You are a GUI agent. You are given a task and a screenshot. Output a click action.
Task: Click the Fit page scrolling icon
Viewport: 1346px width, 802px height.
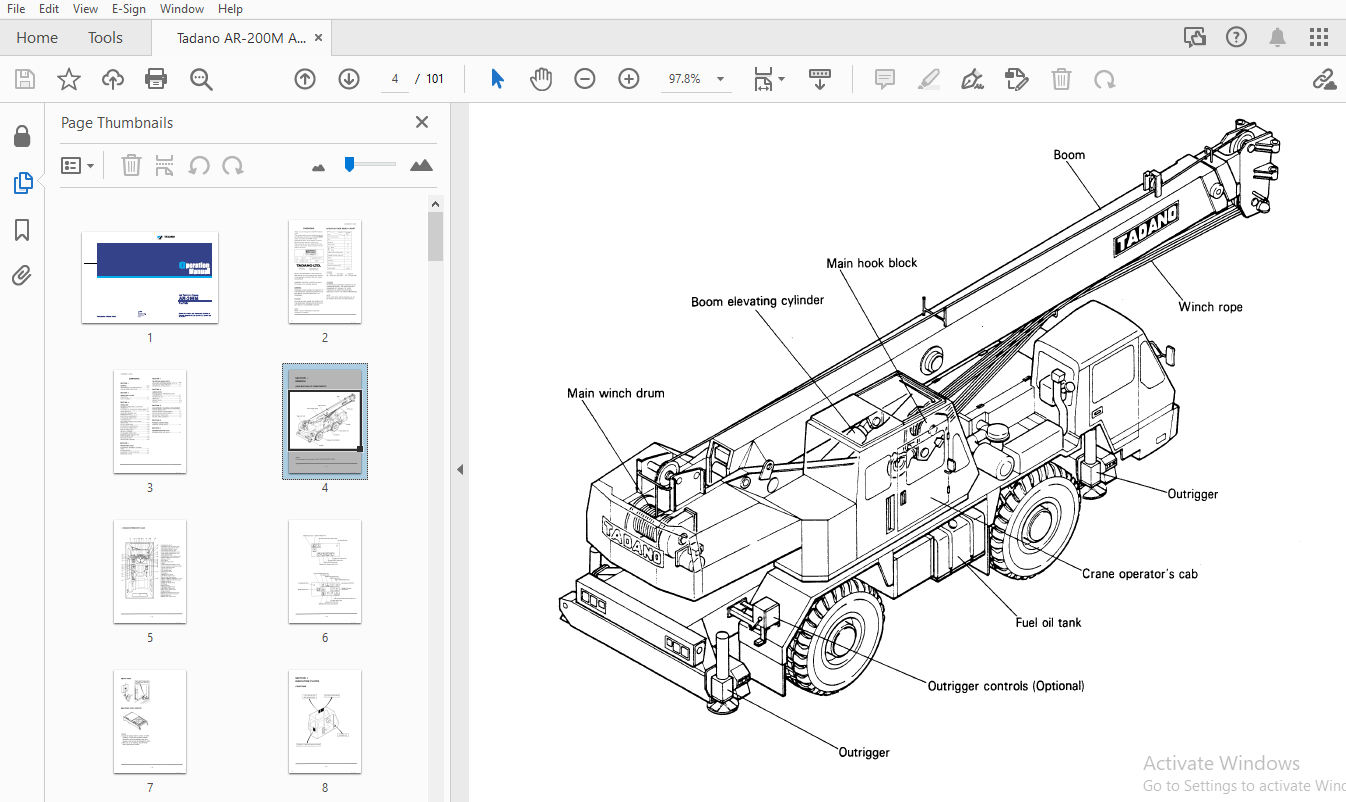[x=763, y=79]
